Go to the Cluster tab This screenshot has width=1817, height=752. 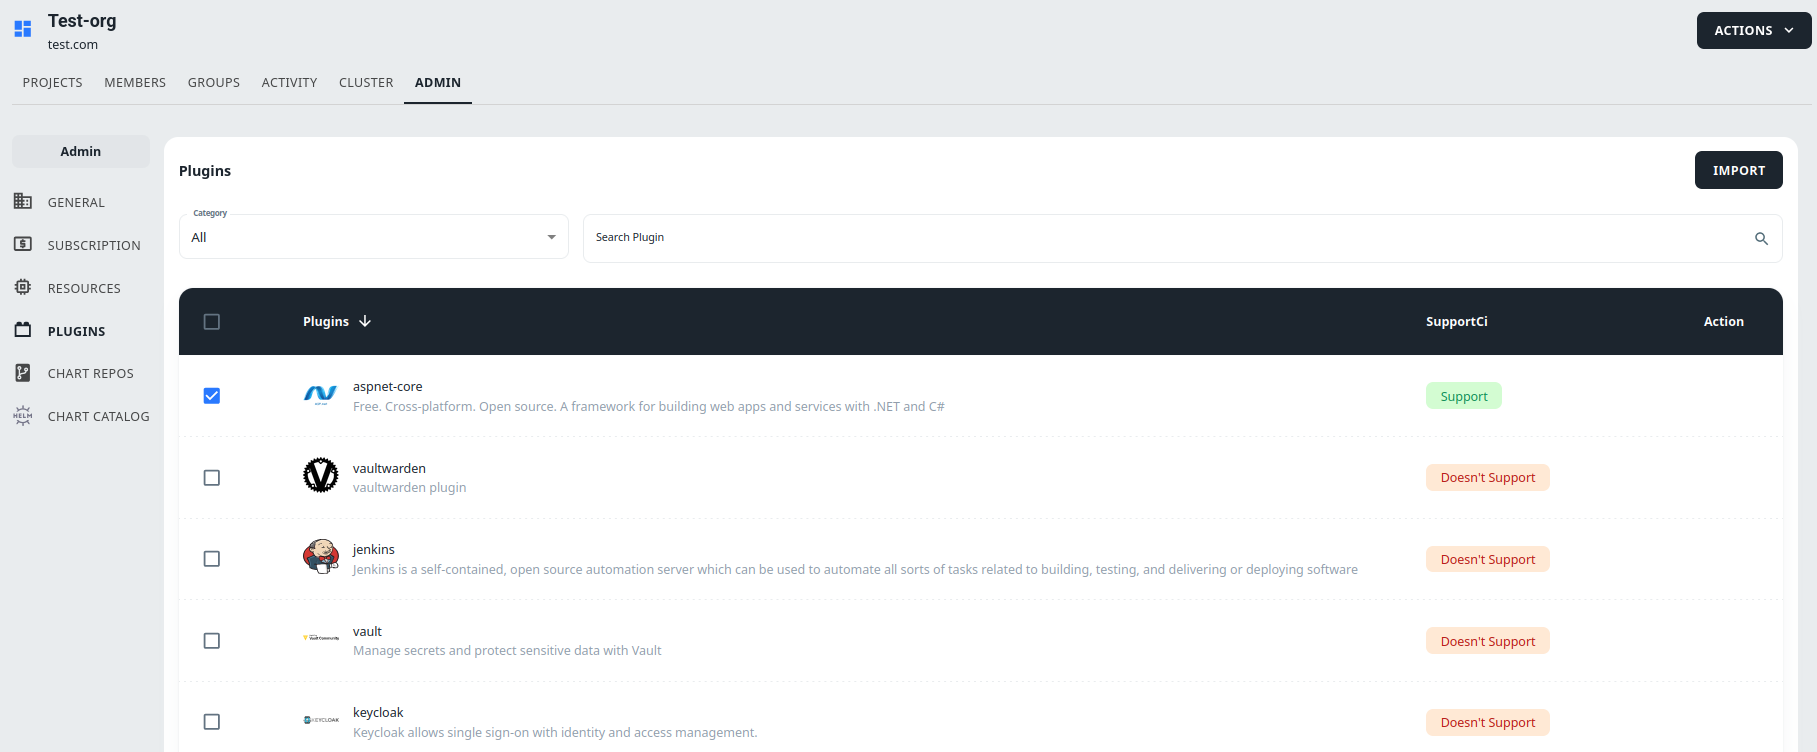(366, 83)
